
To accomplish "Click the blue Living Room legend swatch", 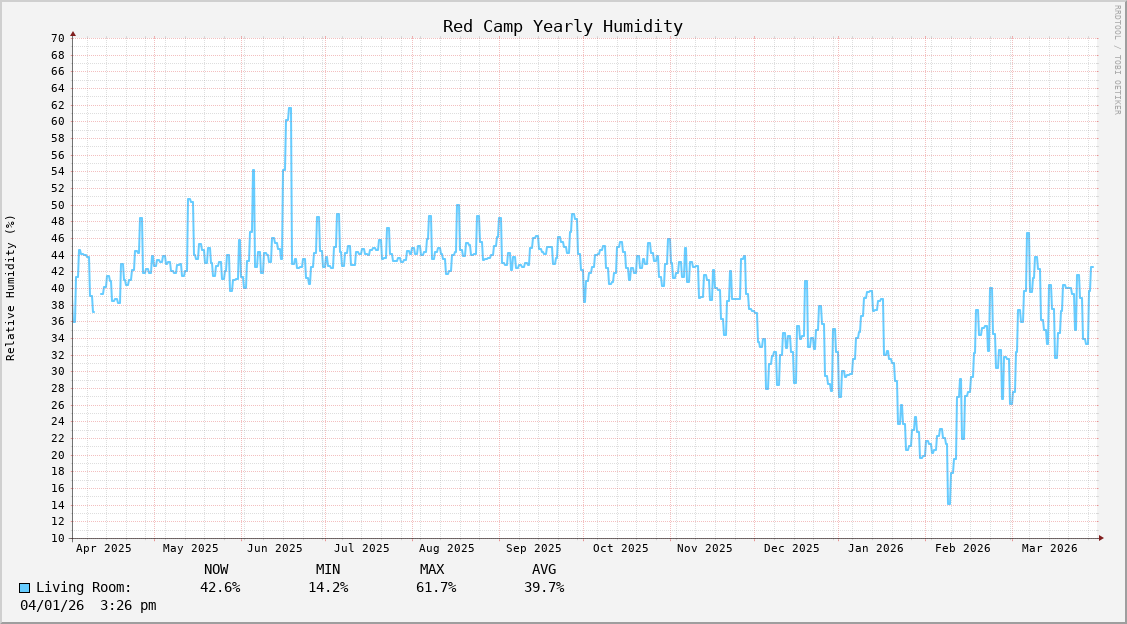I will click(25, 588).
